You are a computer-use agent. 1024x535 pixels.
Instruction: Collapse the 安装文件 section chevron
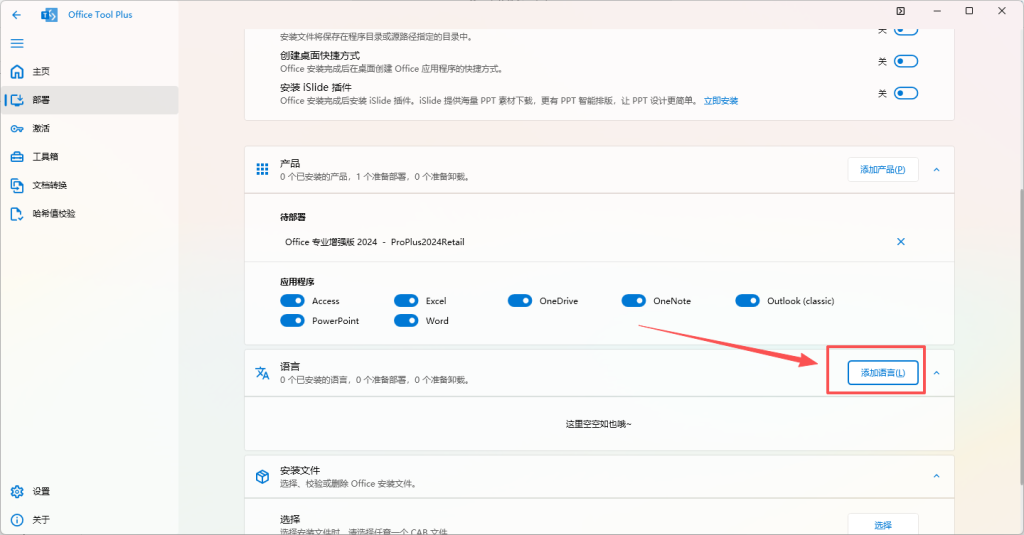coord(936,477)
